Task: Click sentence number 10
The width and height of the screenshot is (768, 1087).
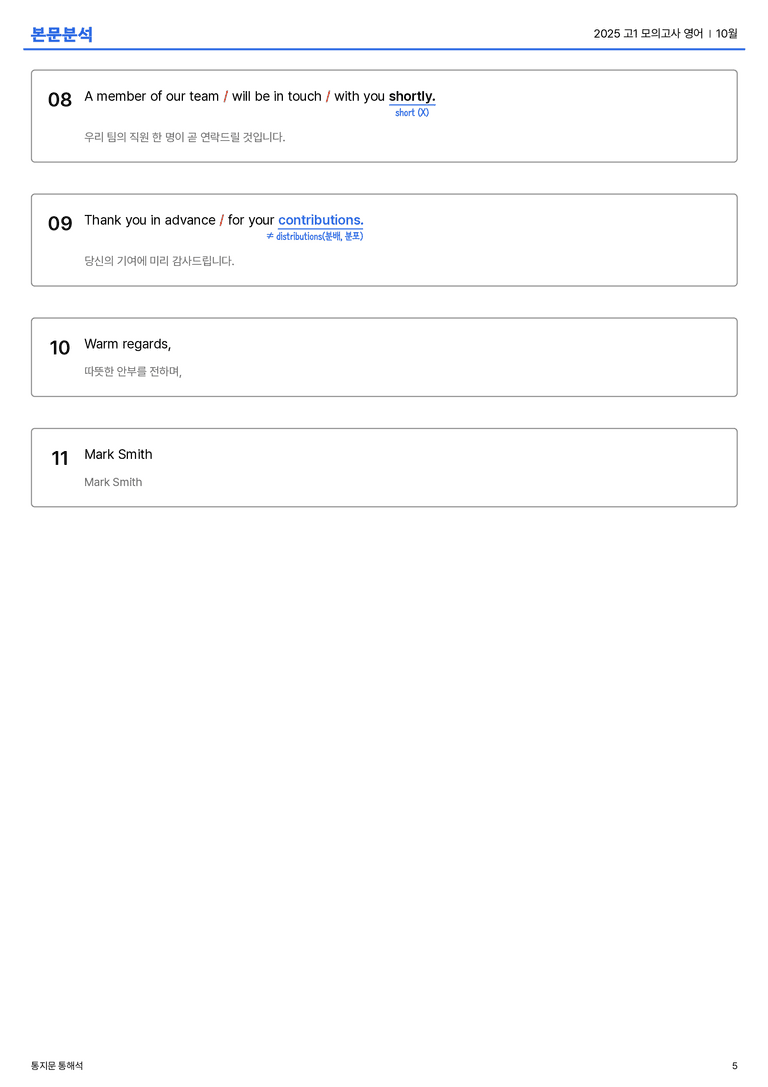Action: point(60,347)
